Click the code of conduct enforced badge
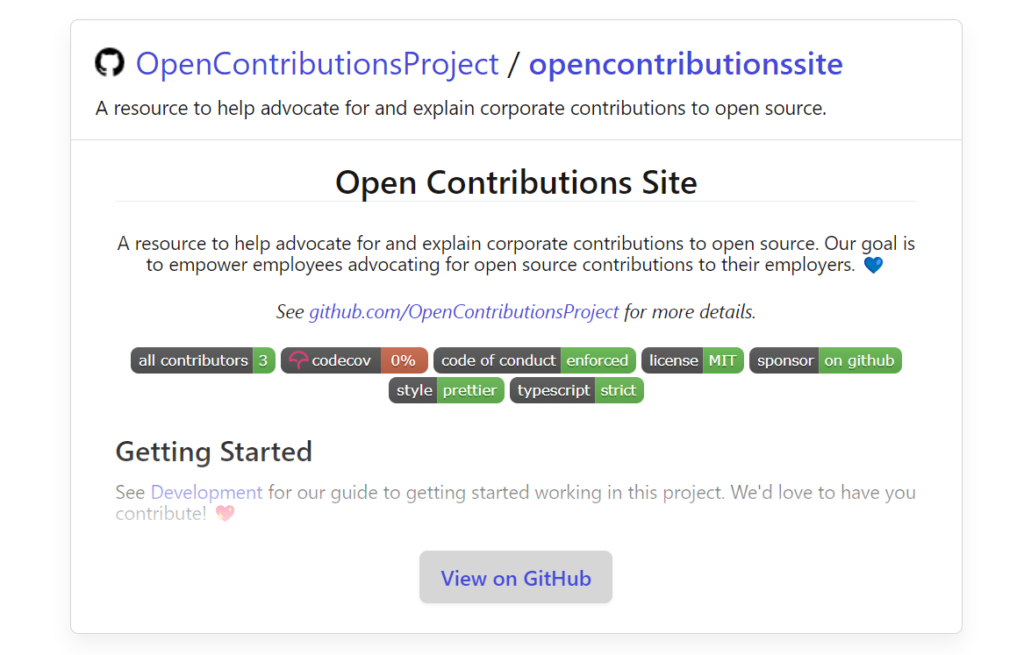This screenshot has width=1024, height=655. coord(534,361)
